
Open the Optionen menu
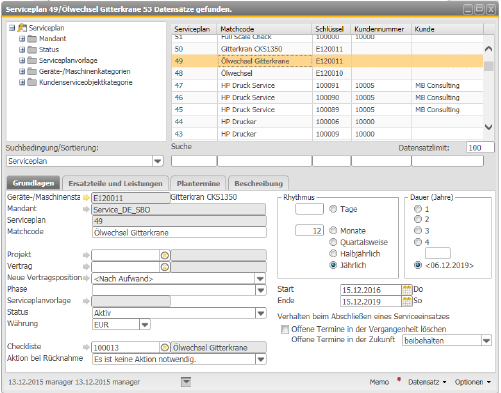473,382
